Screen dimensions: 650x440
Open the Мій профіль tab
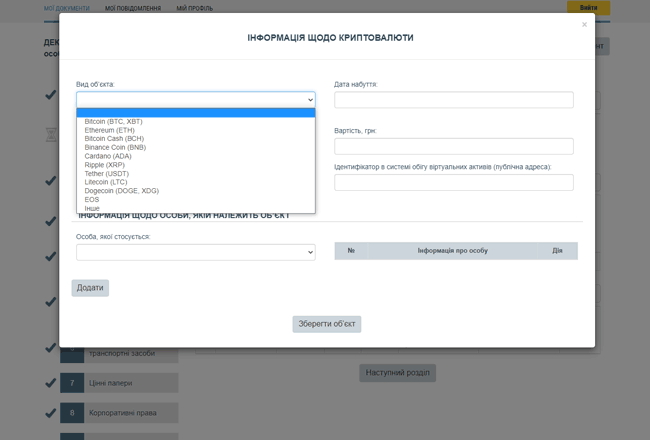click(x=194, y=8)
